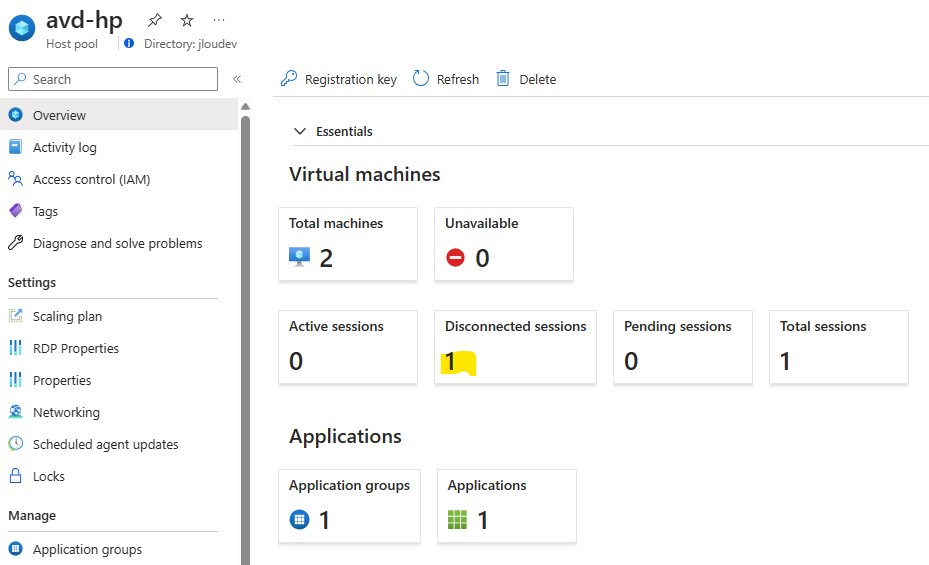
Task: Click the Registration key icon
Action: pos(289,78)
